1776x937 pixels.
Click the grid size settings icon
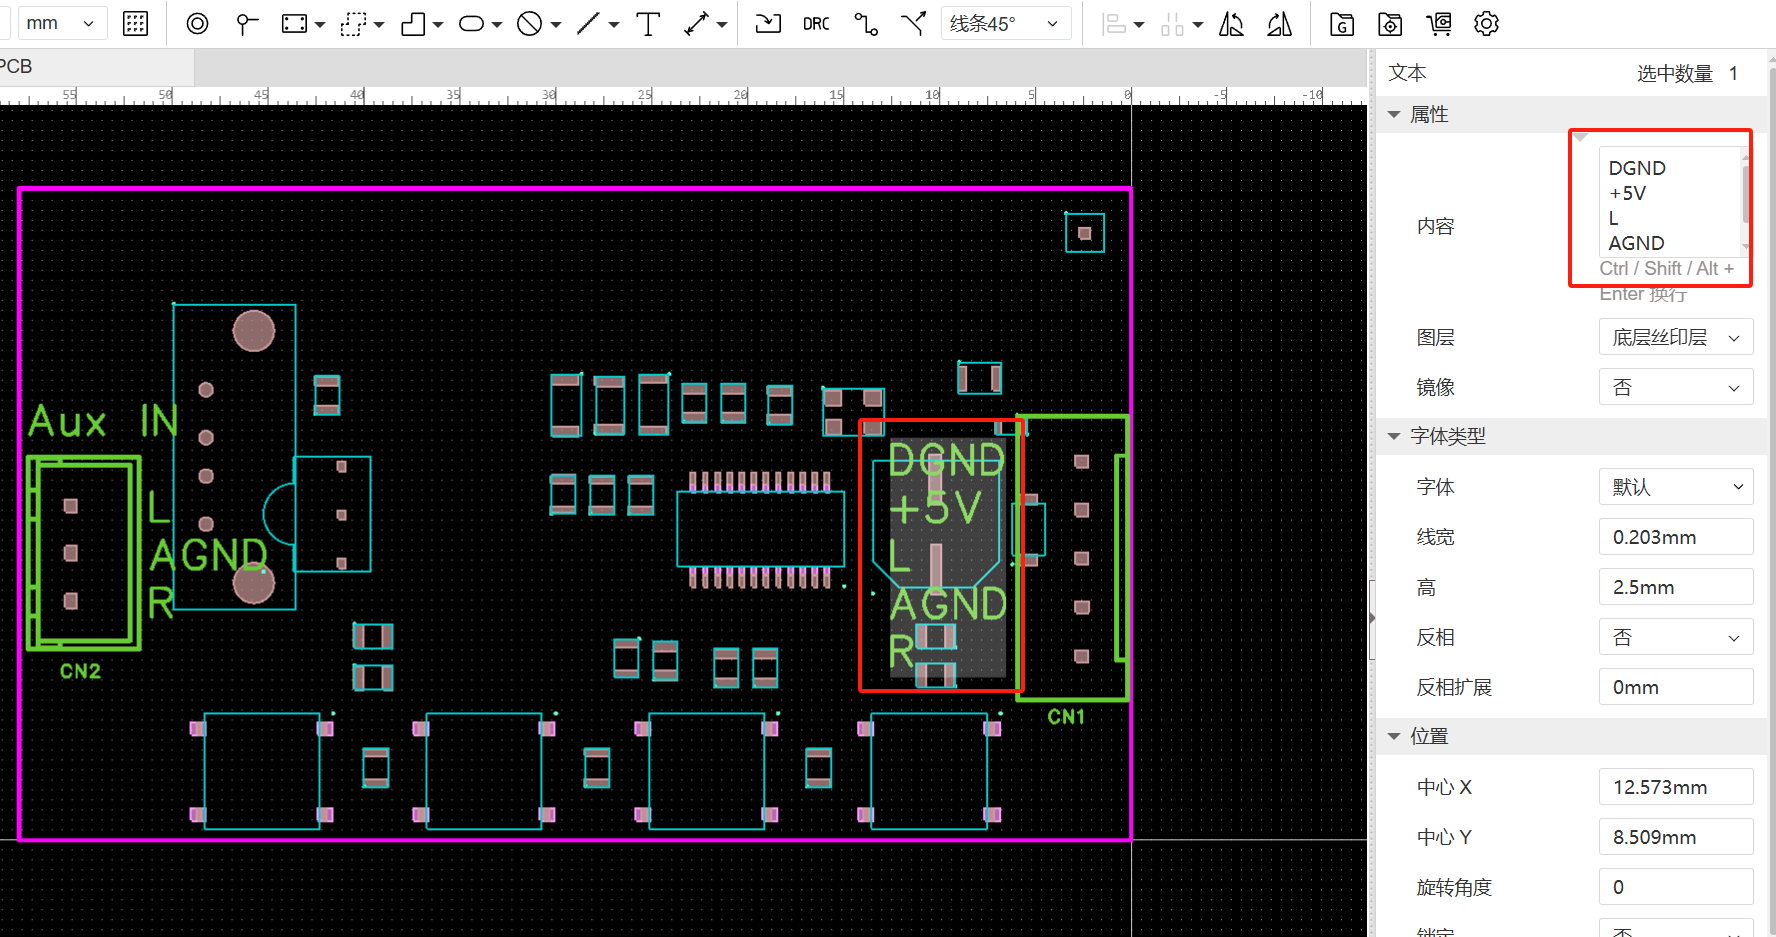coord(135,24)
